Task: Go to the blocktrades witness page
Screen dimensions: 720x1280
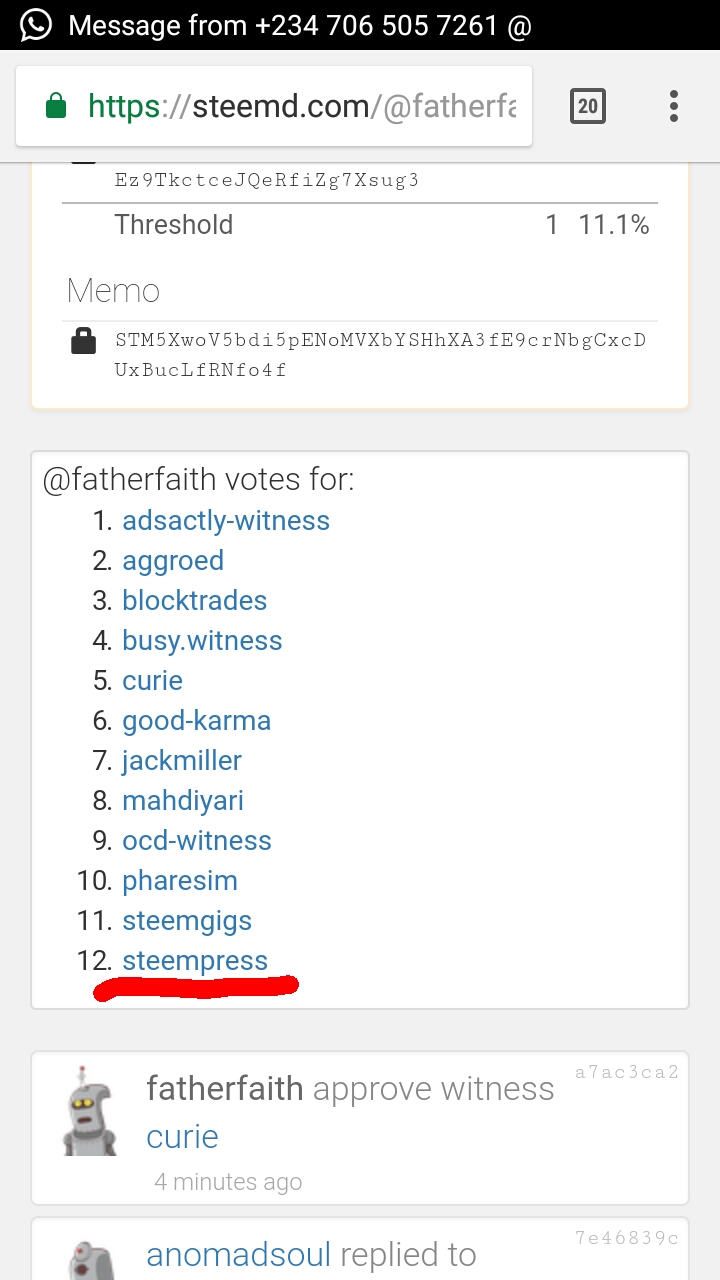Action: (195, 601)
